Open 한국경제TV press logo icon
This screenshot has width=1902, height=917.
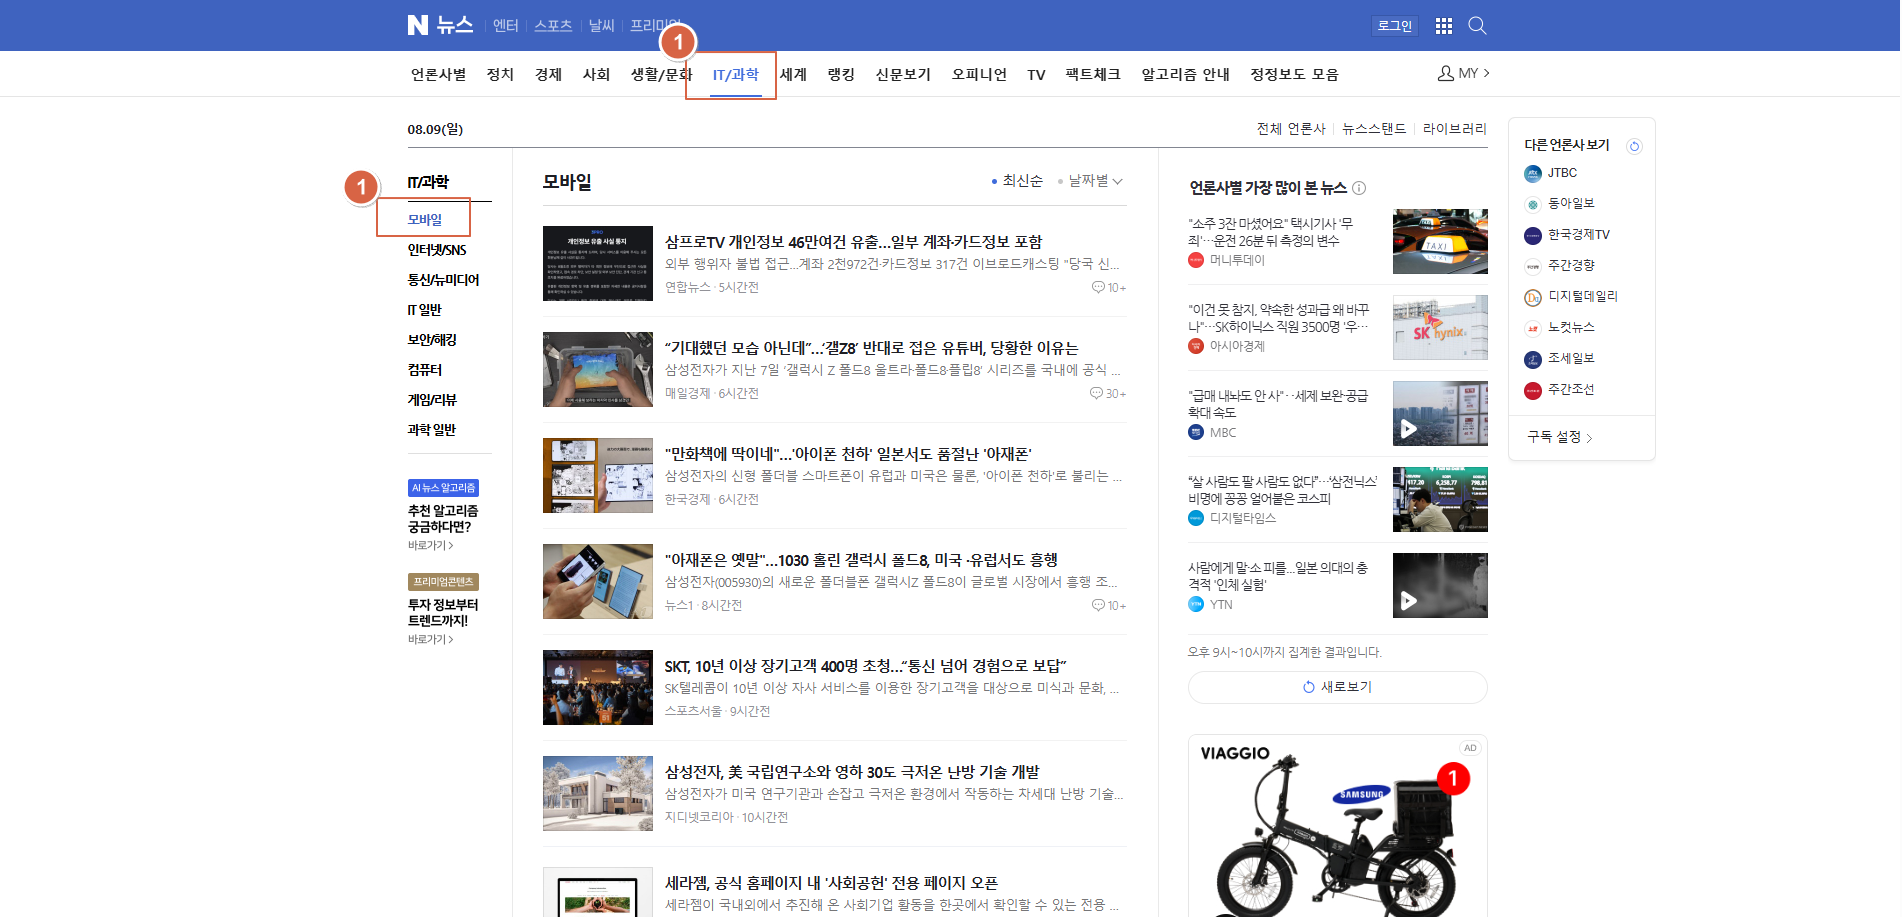[1532, 236]
